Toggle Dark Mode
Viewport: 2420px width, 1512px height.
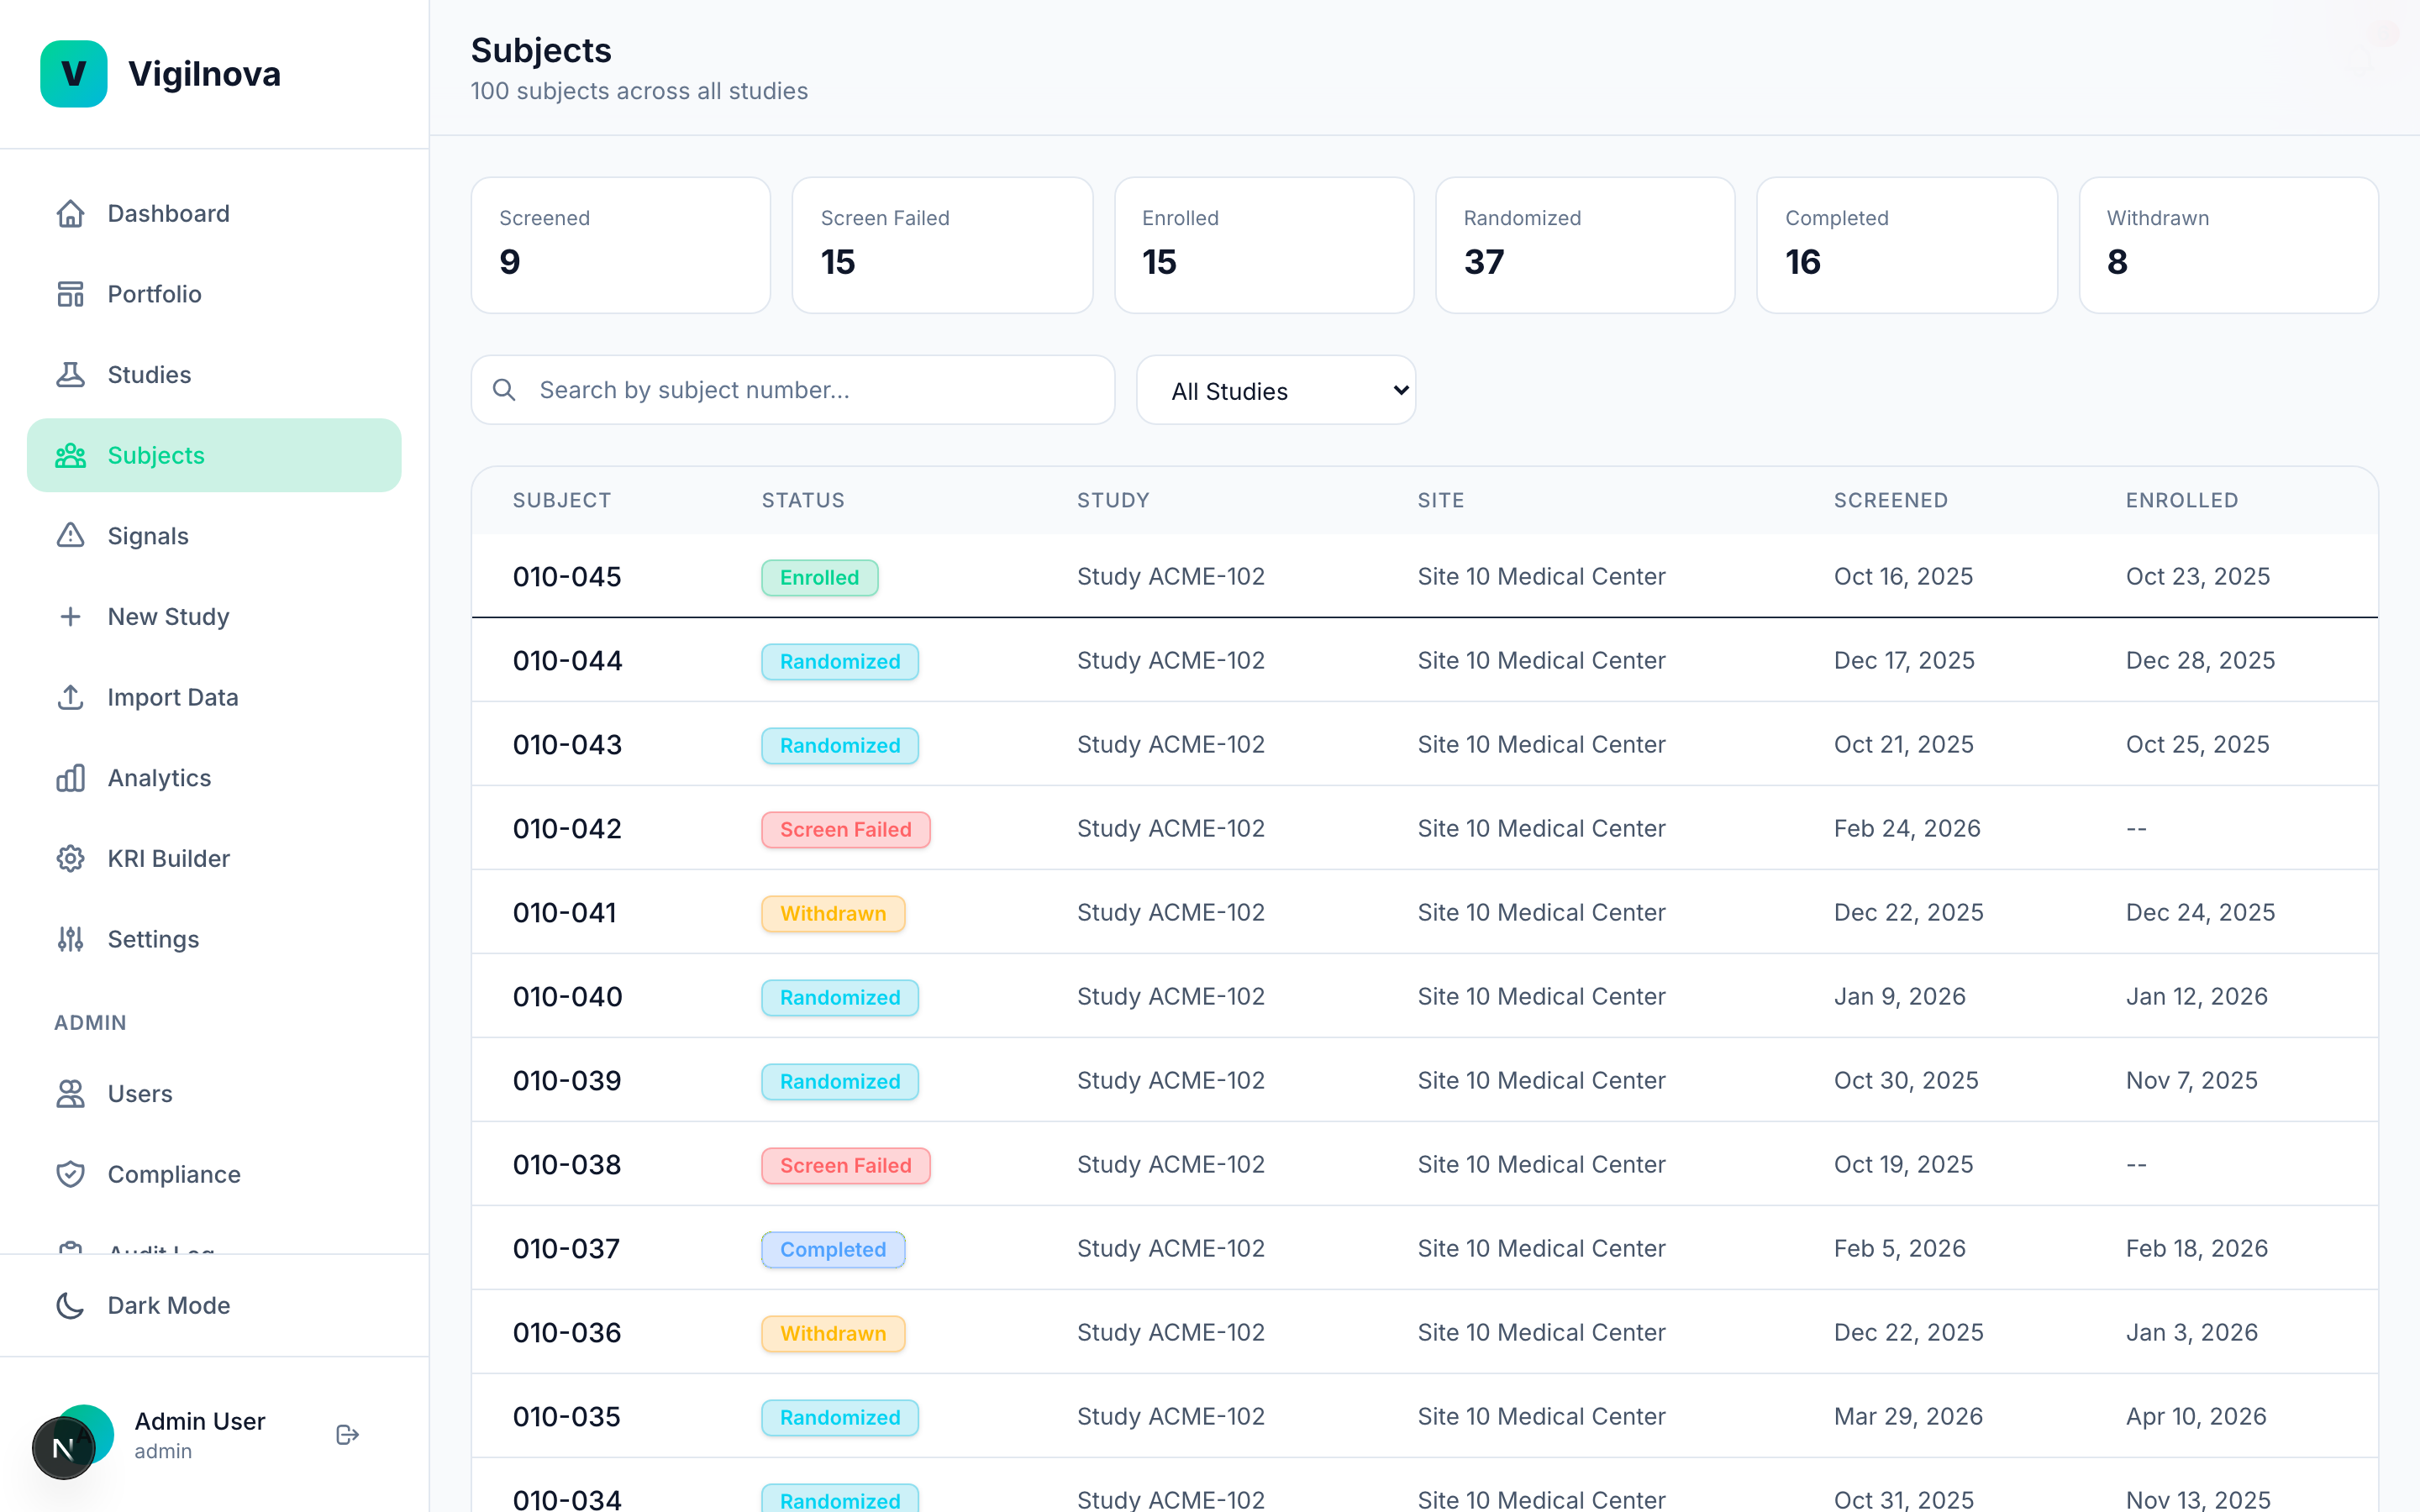(143, 1305)
